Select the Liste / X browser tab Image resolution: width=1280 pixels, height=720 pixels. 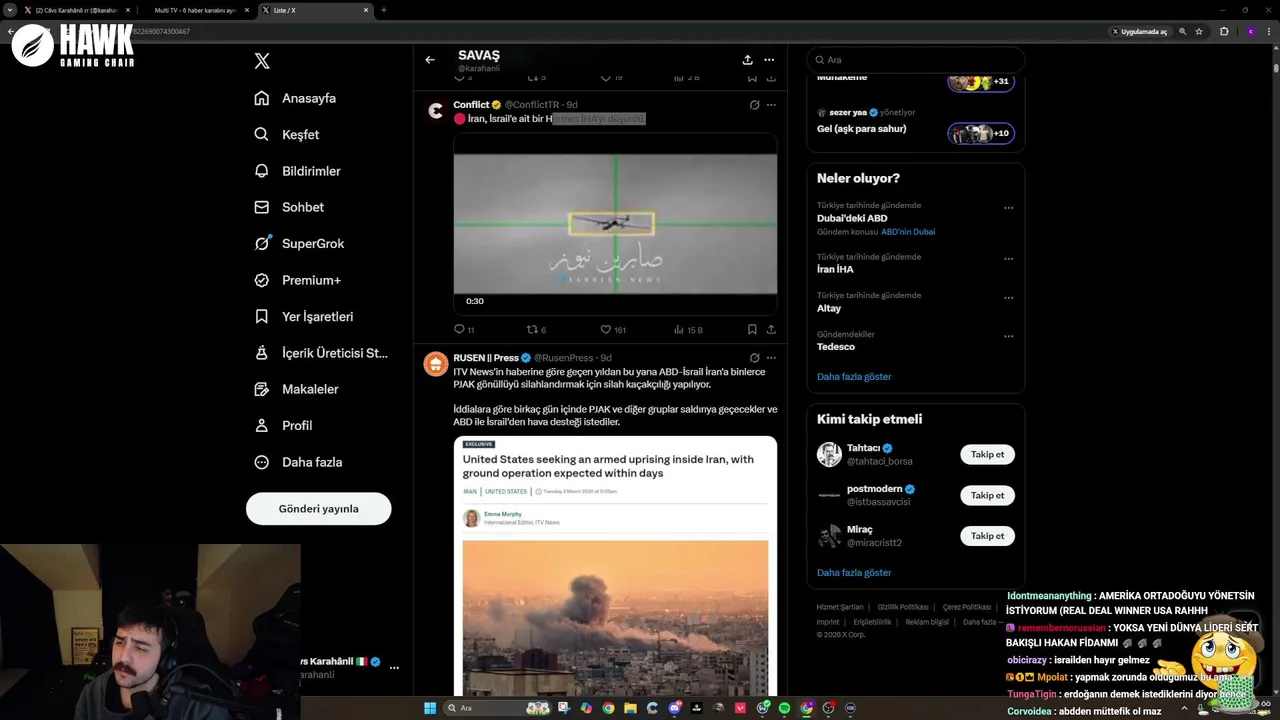coord(316,10)
